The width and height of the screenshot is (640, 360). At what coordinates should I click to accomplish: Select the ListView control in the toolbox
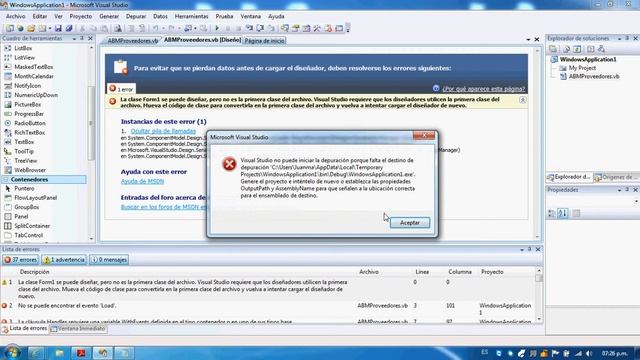tap(24, 58)
